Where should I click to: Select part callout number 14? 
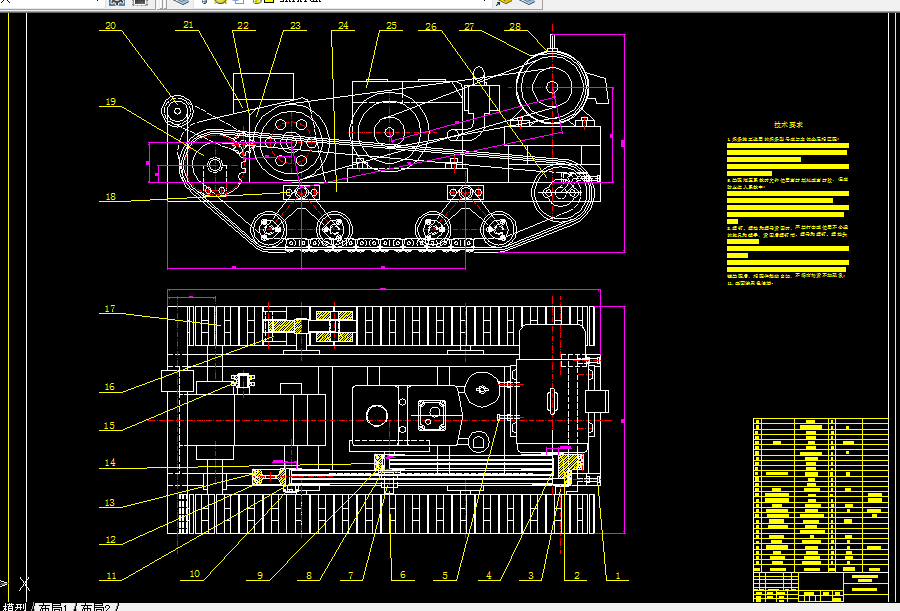[110, 463]
